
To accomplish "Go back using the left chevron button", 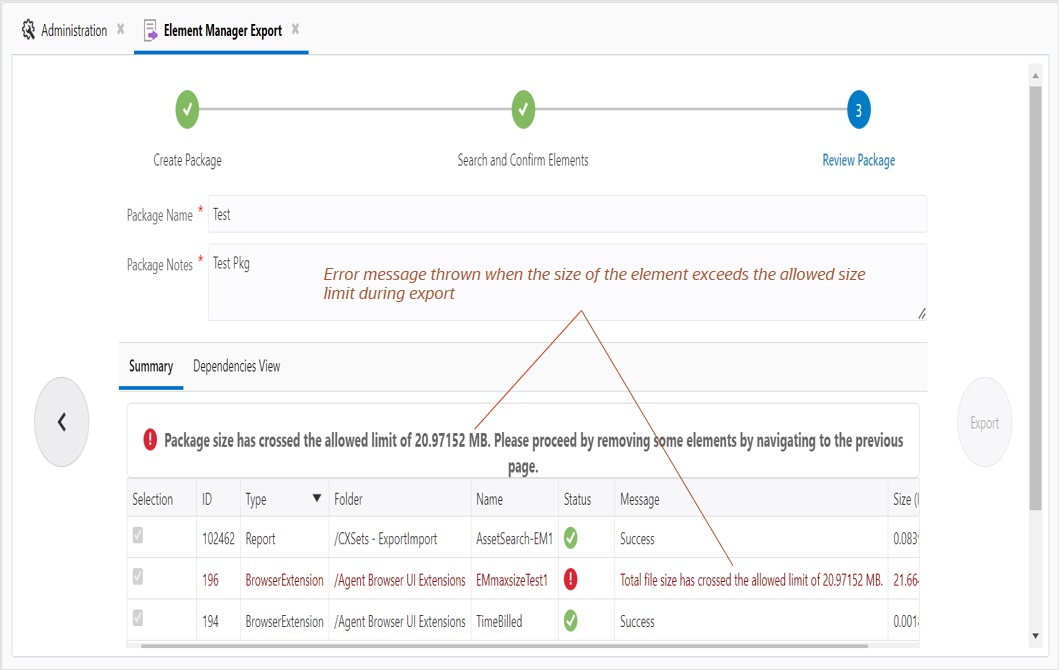I will pyautogui.click(x=61, y=422).
